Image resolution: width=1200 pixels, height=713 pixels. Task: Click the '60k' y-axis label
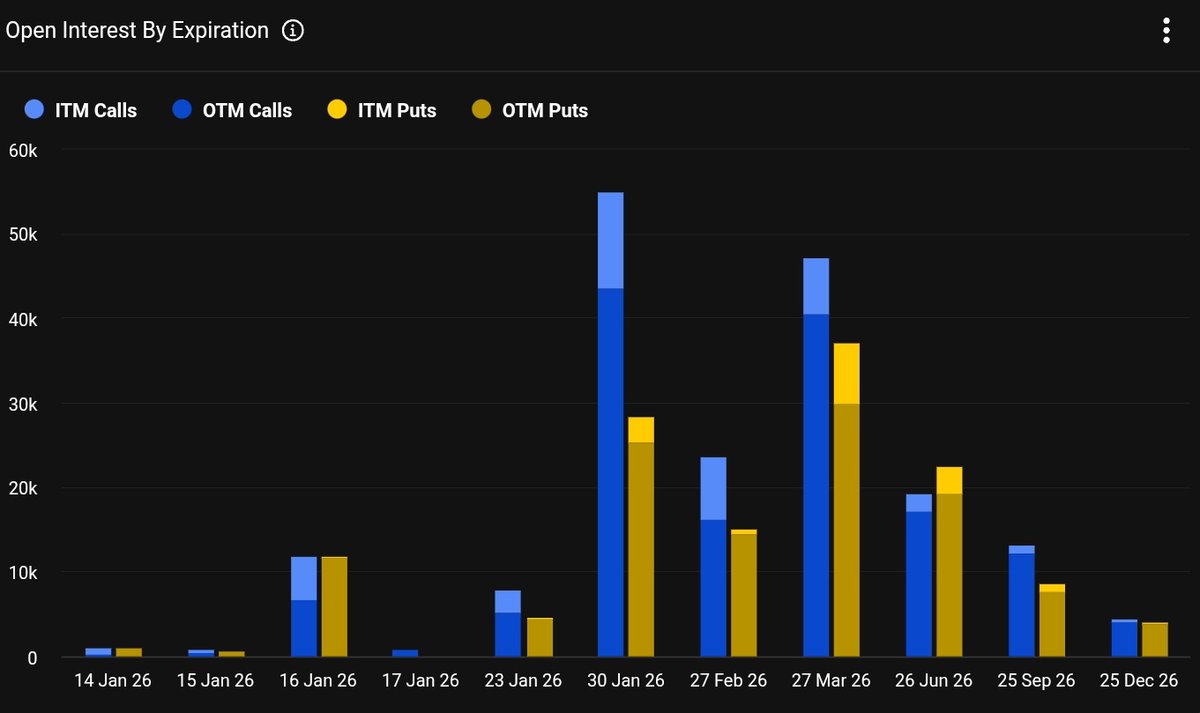[23, 151]
